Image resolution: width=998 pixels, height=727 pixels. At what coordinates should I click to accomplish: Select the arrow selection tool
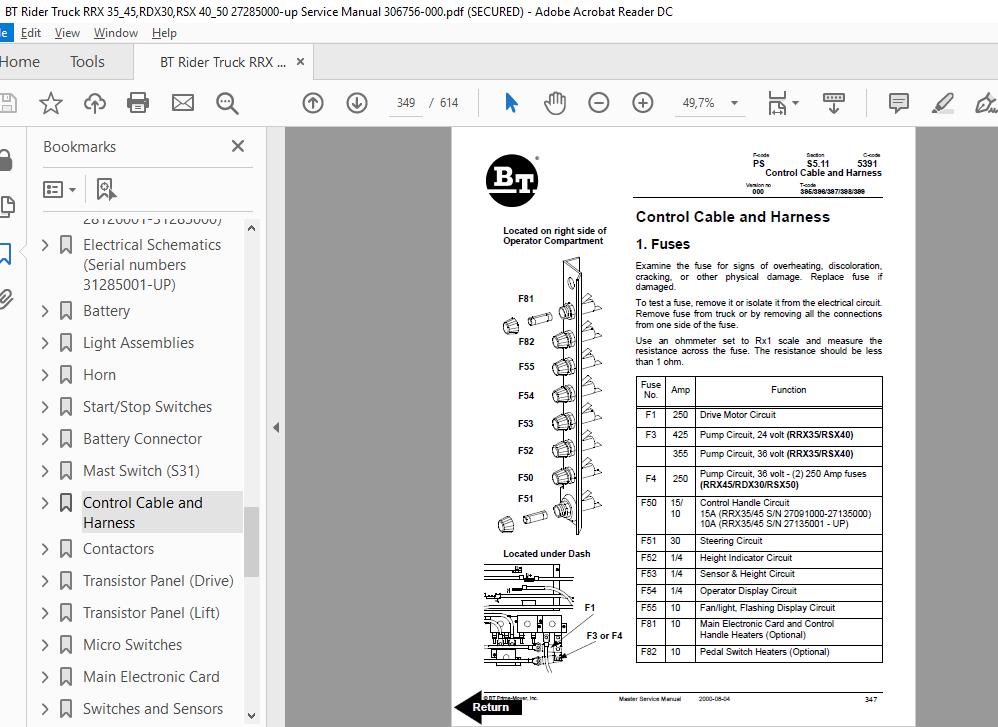point(511,102)
